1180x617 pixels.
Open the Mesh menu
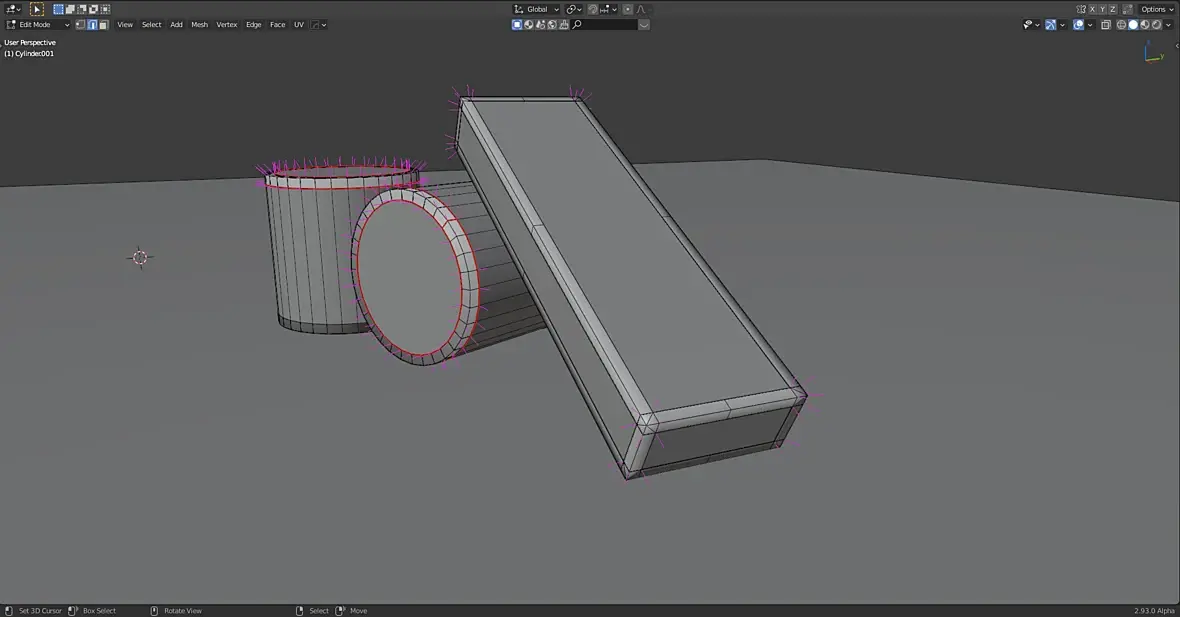[x=199, y=25]
